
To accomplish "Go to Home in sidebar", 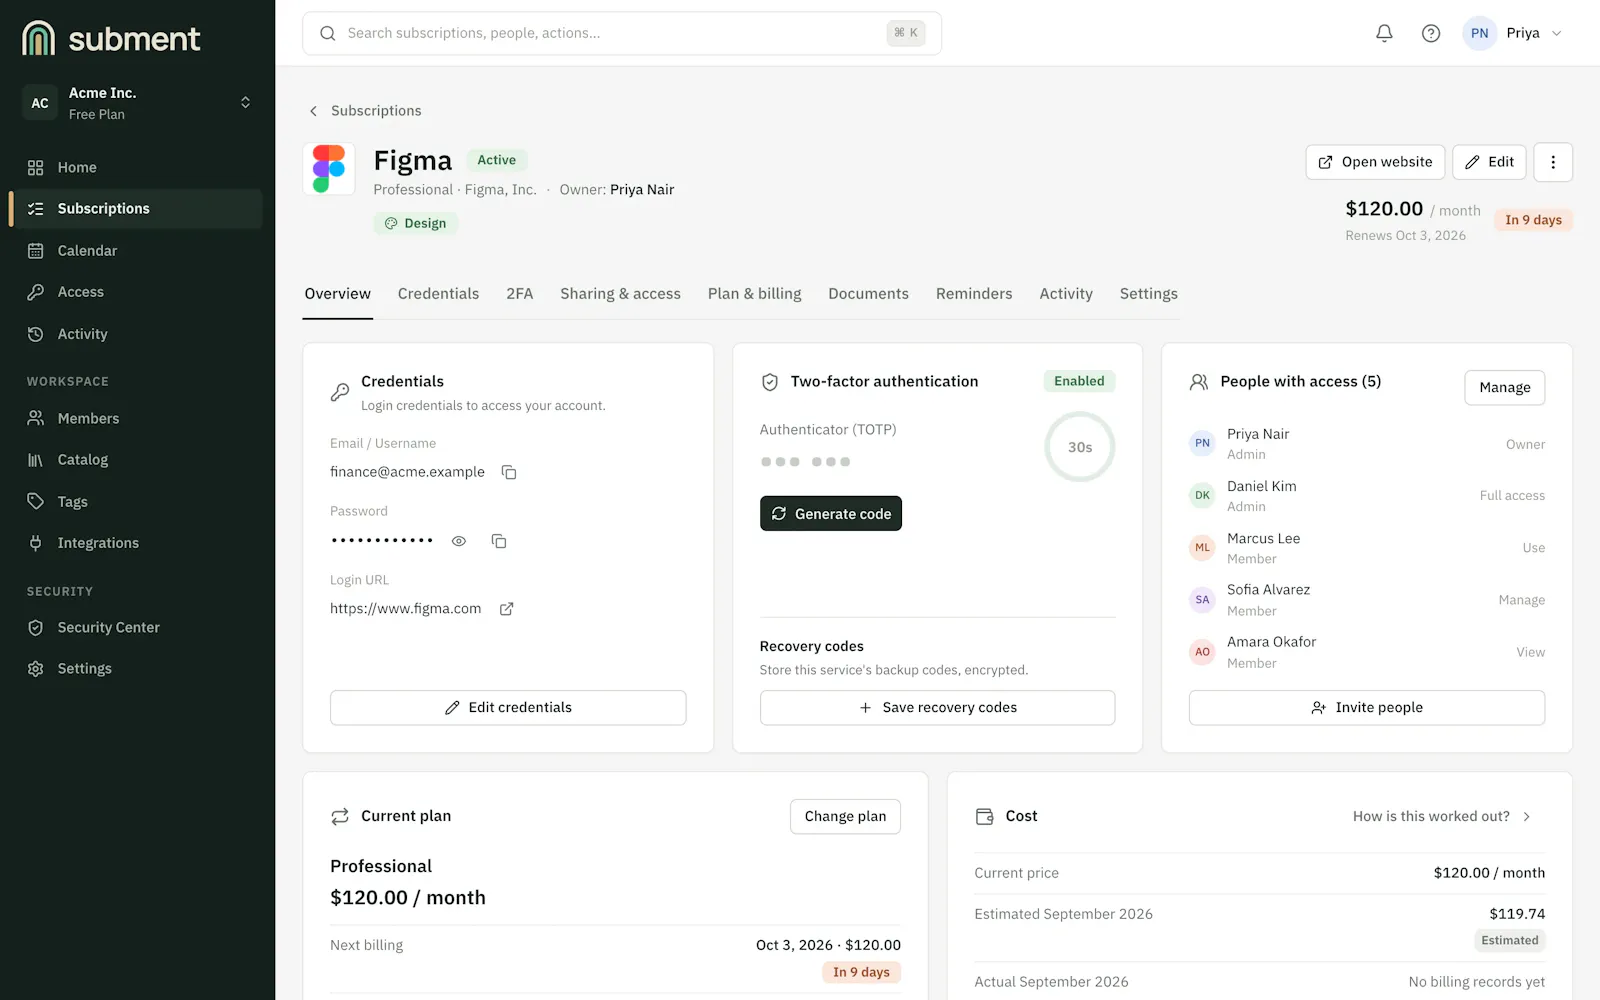I will click(x=137, y=167).
